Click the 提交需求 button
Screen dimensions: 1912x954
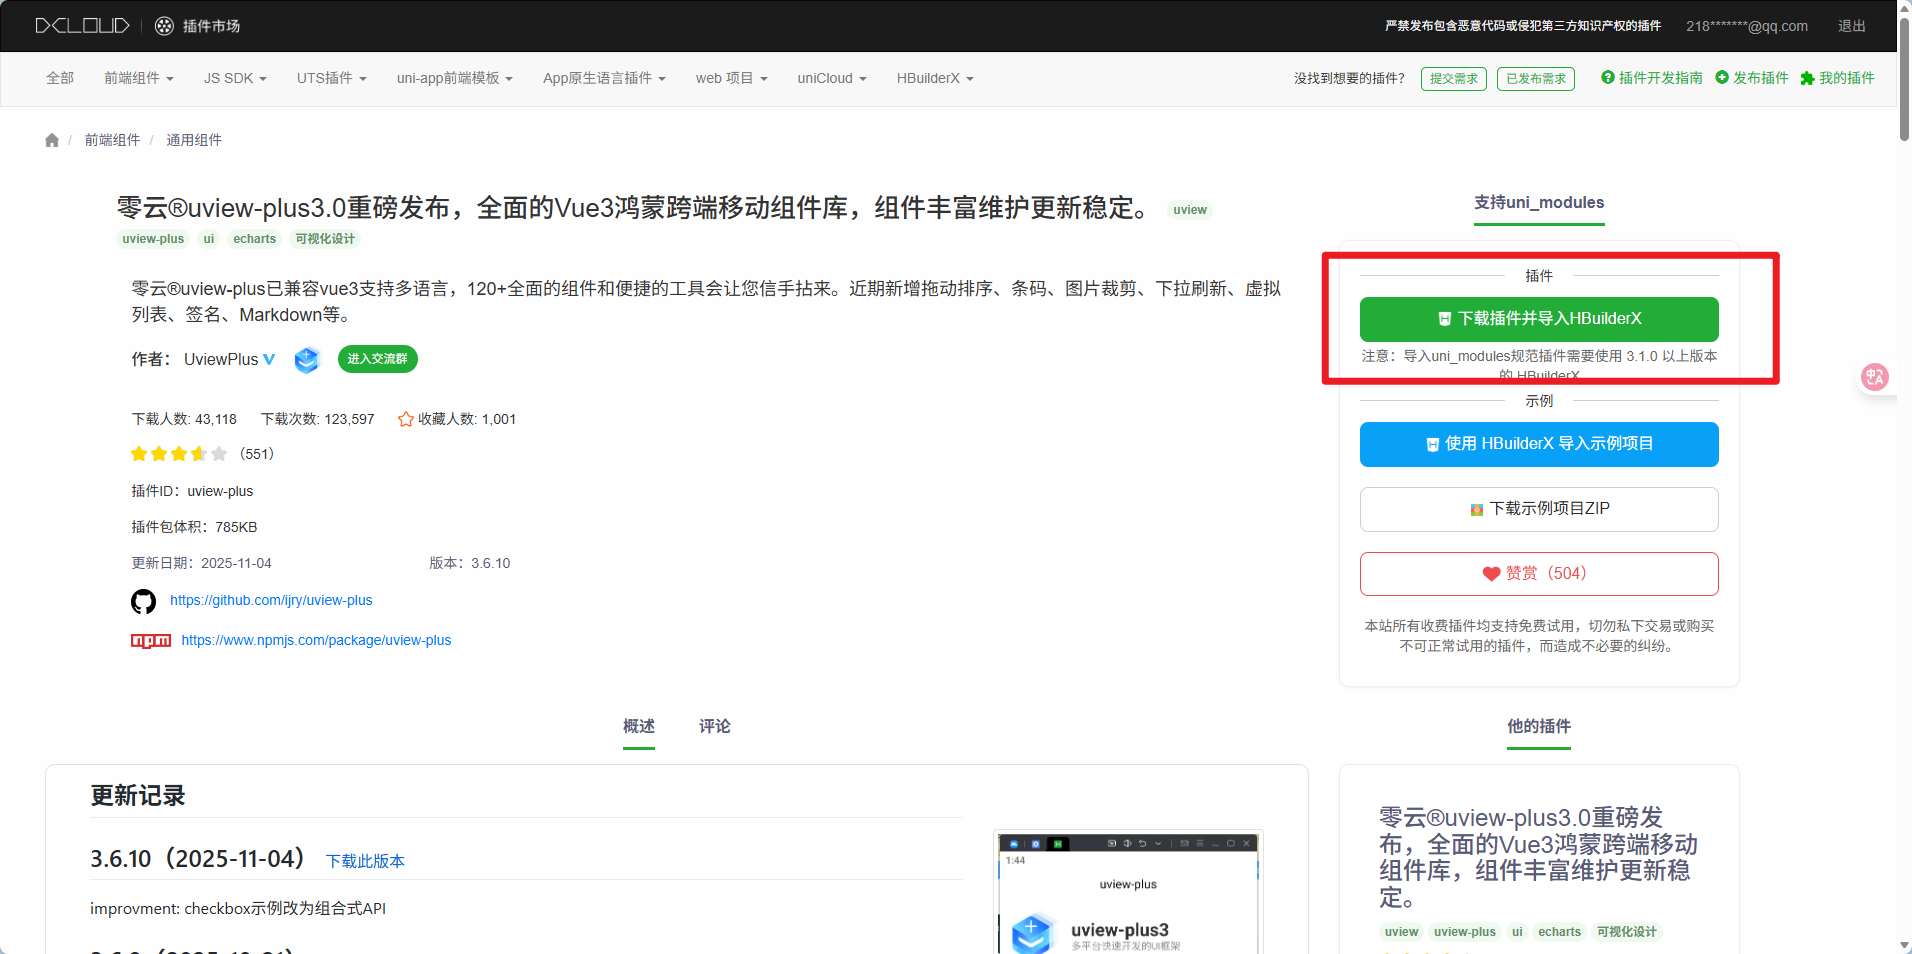point(1454,79)
